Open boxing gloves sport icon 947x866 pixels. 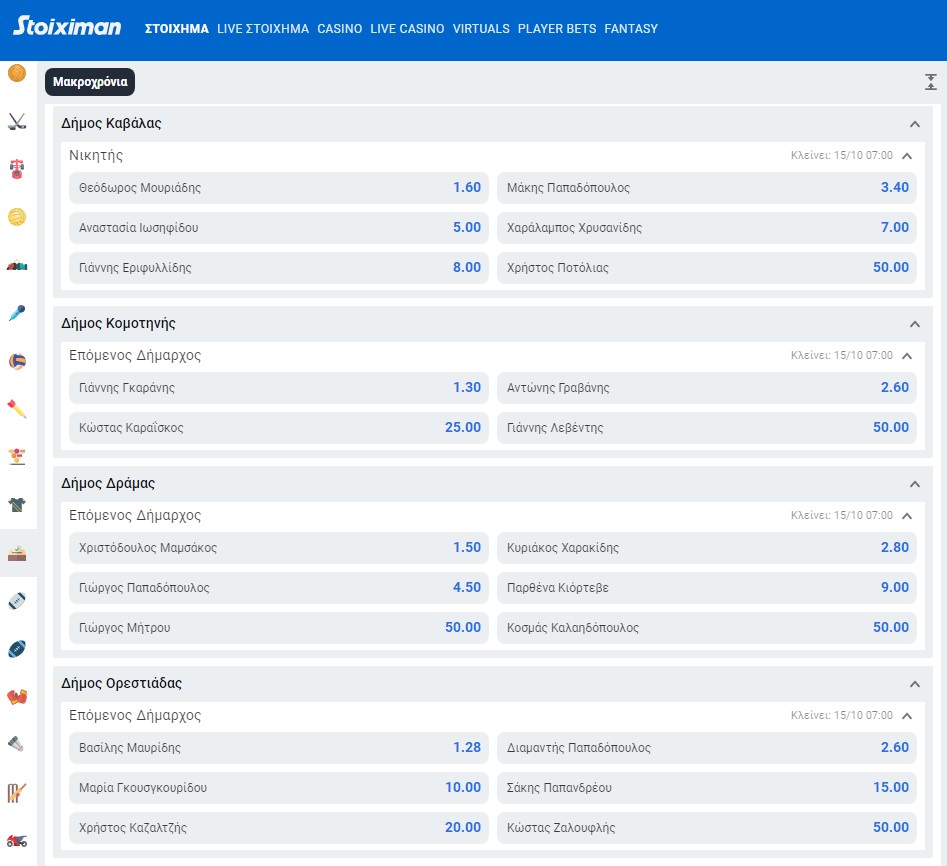click(17, 696)
